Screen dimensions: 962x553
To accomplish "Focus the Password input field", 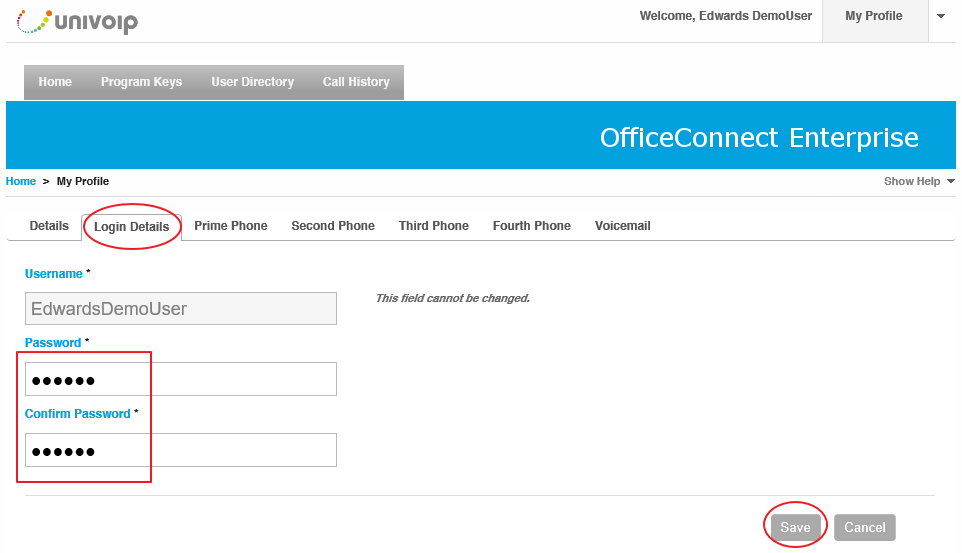I will pos(181,379).
